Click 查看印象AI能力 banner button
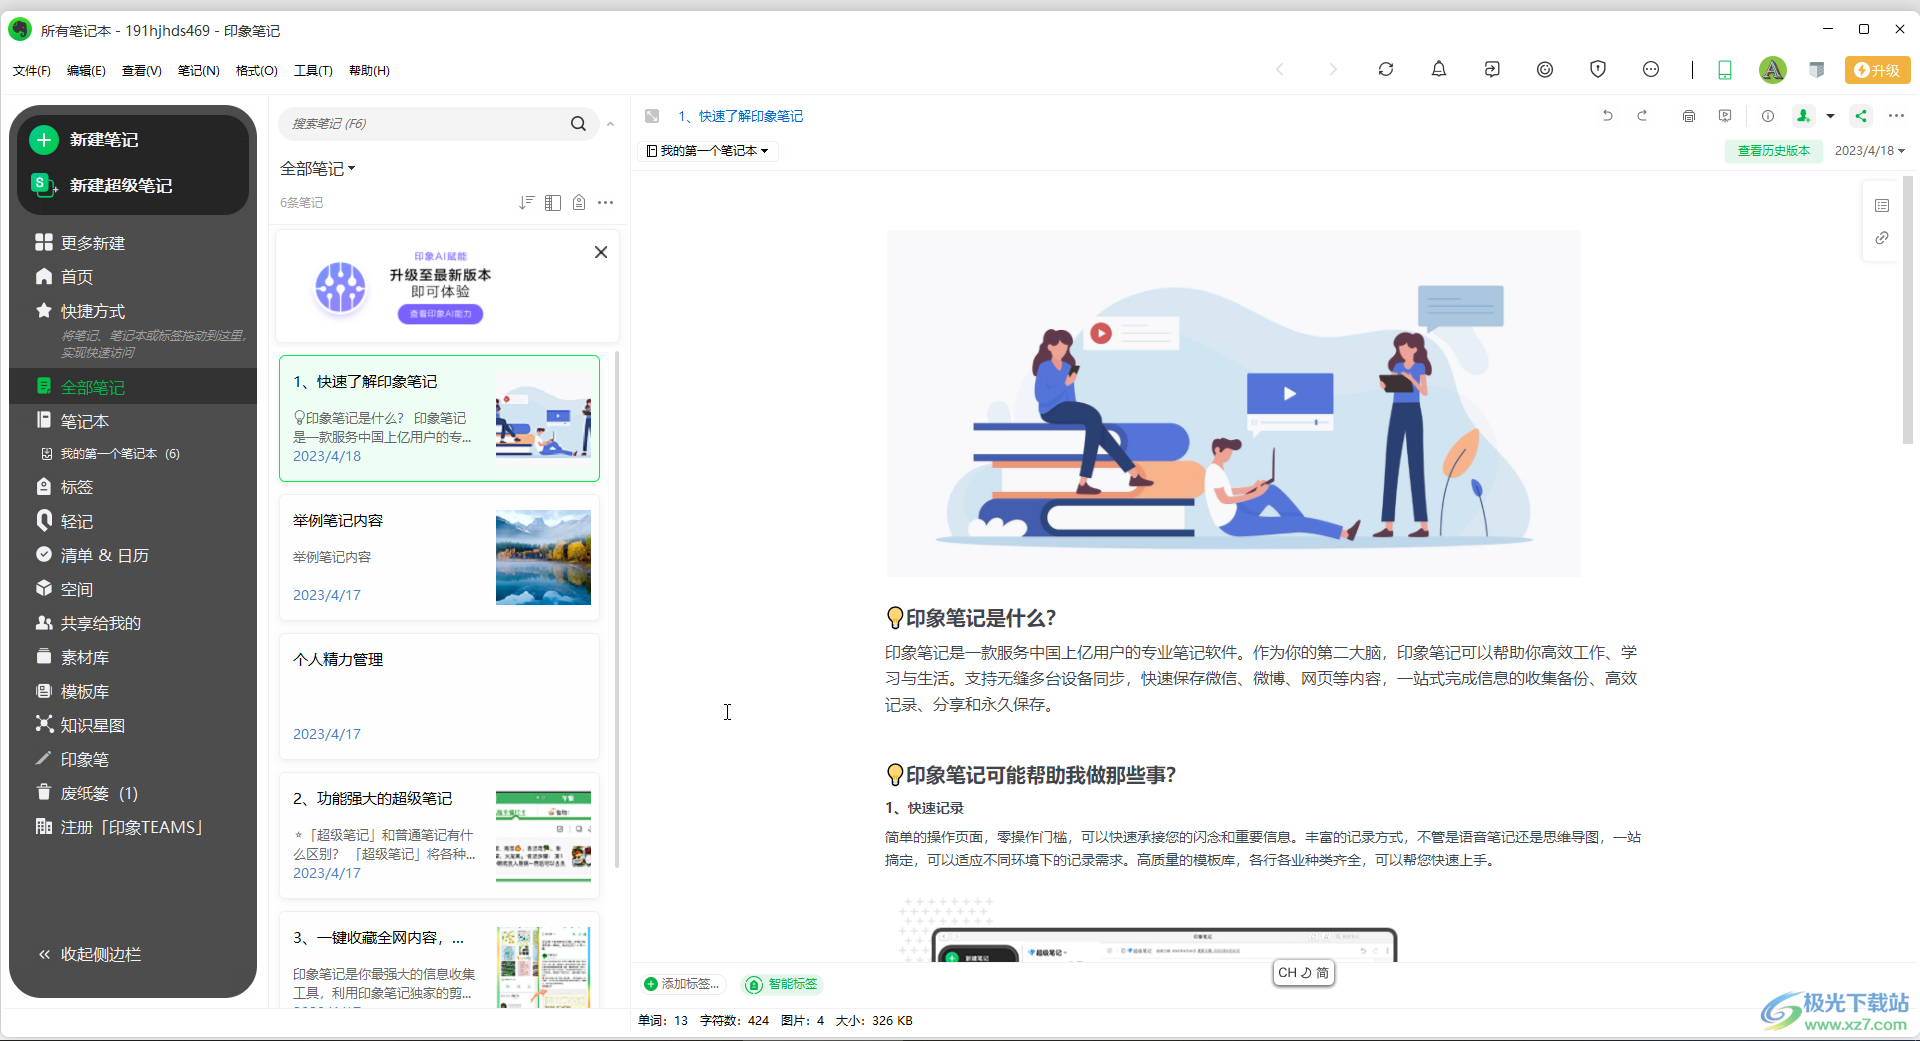The height and width of the screenshot is (1041, 1920). [x=440, y=314]
